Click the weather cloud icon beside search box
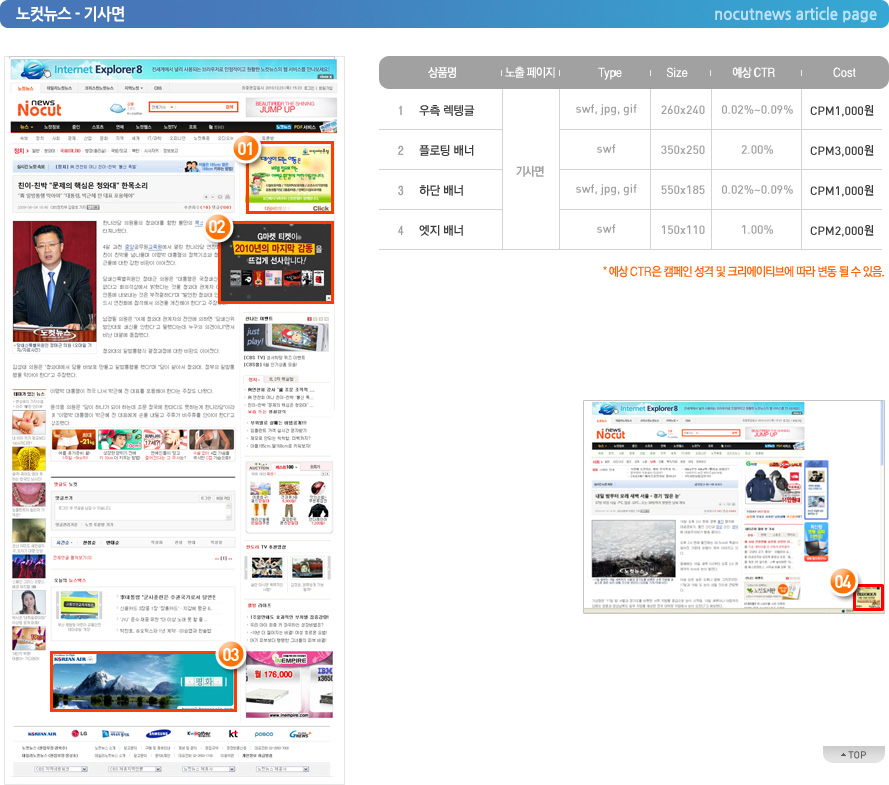 (x=117, y=108)
